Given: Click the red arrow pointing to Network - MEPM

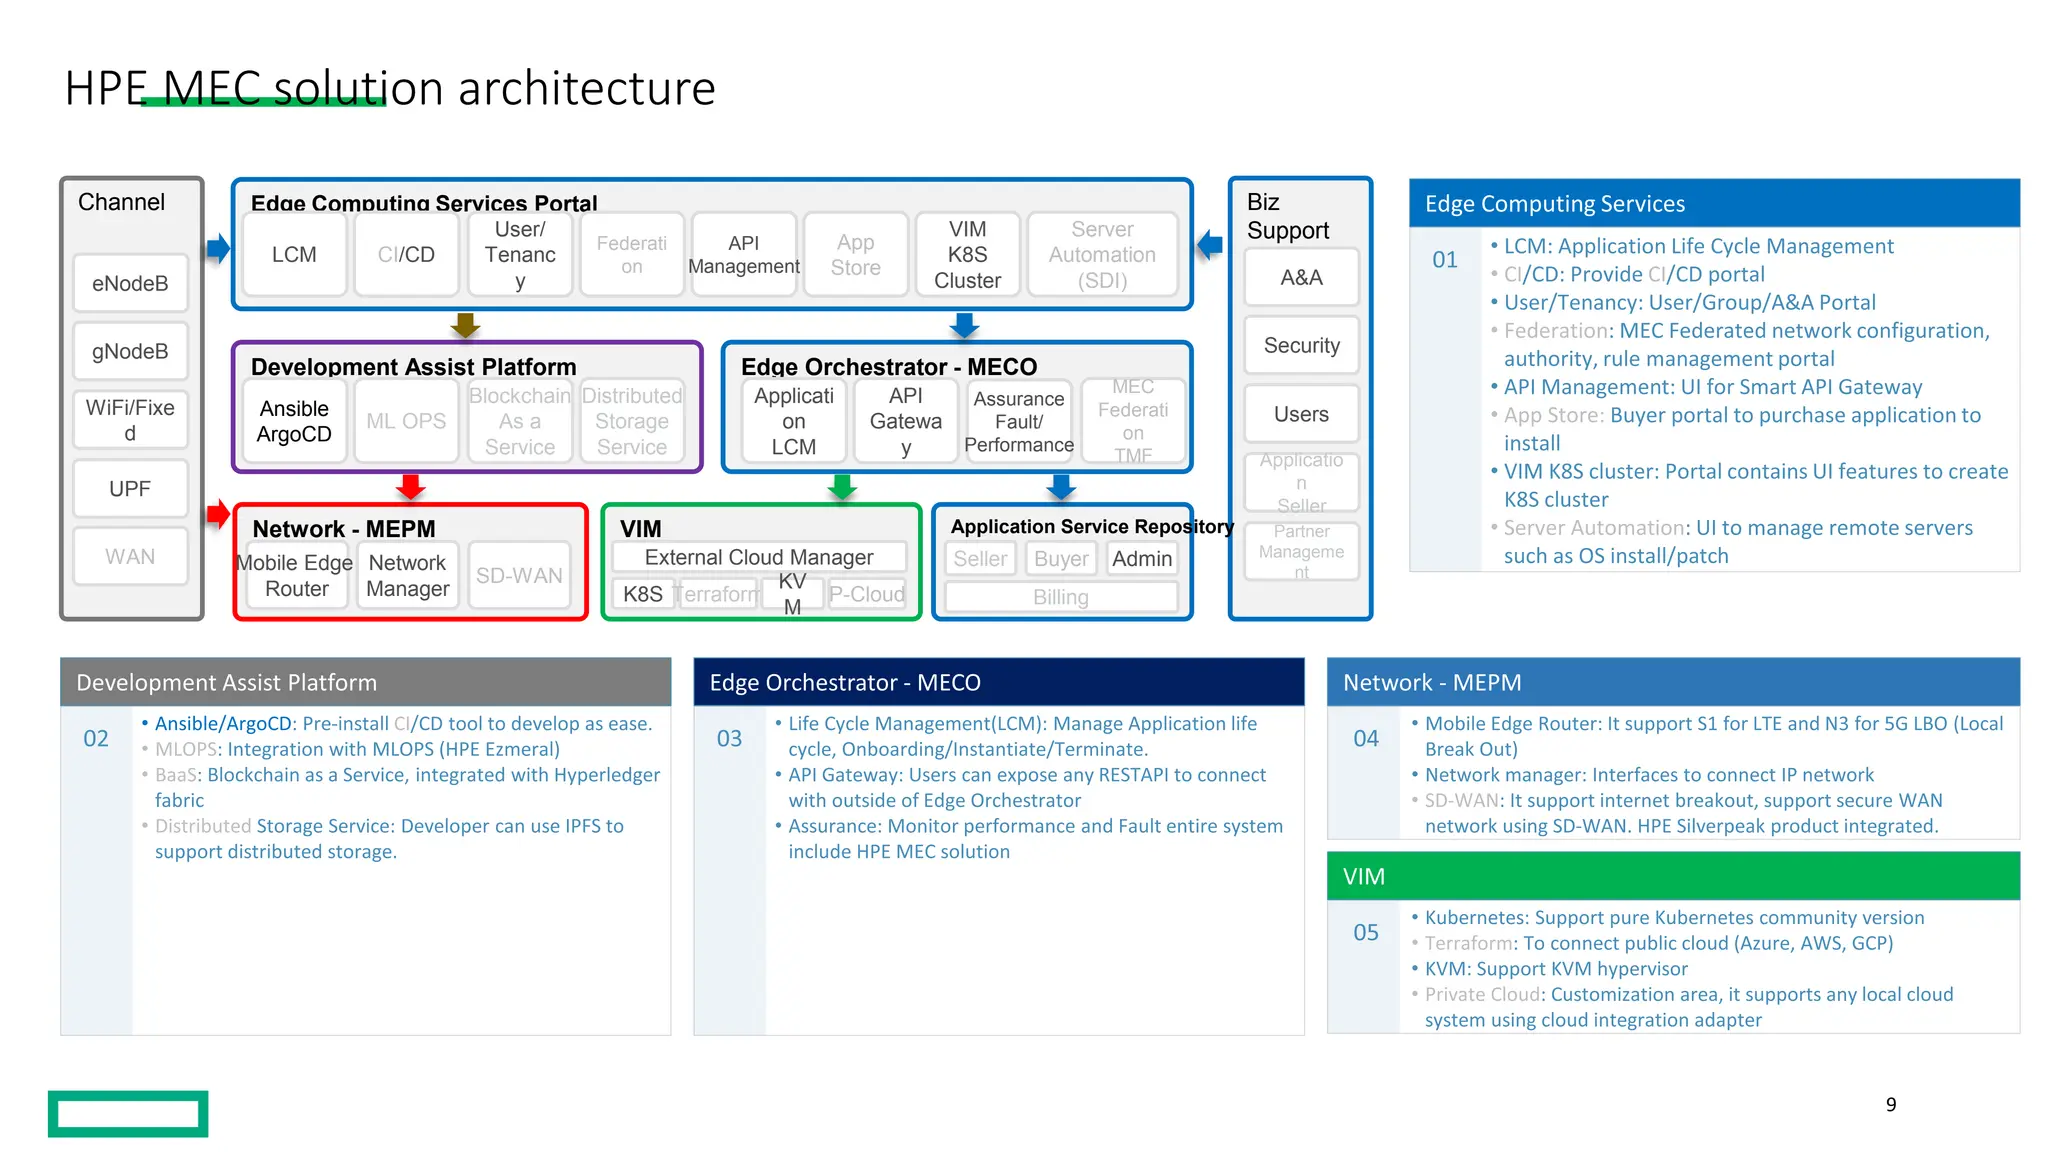Looking at the screenshot, I should tap(218, 514).
